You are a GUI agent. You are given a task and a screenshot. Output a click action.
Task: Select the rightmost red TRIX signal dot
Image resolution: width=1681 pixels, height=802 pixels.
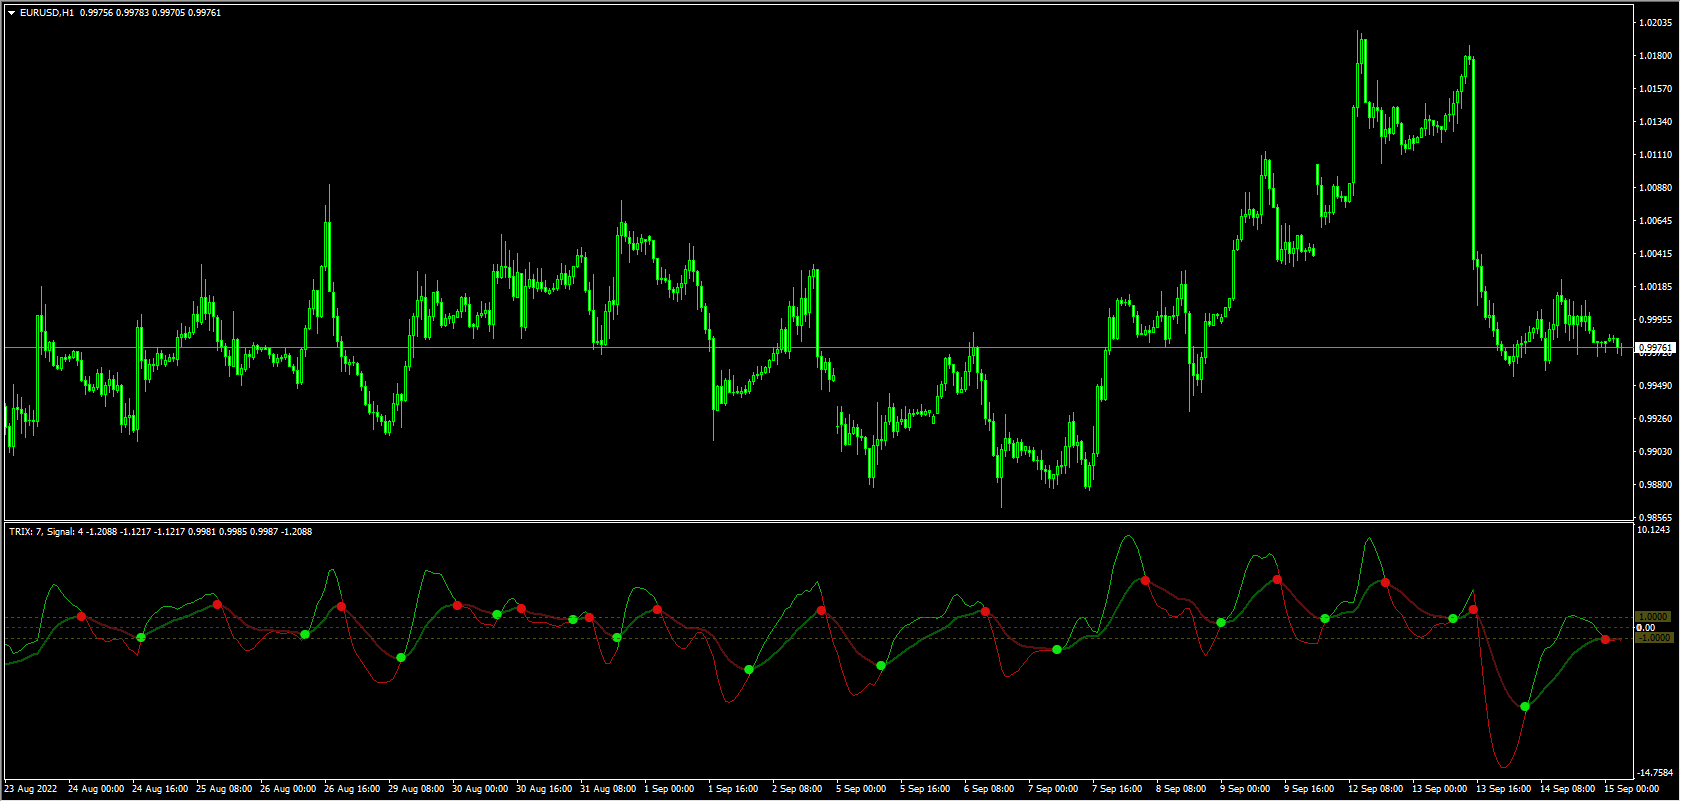[1605, 639]
